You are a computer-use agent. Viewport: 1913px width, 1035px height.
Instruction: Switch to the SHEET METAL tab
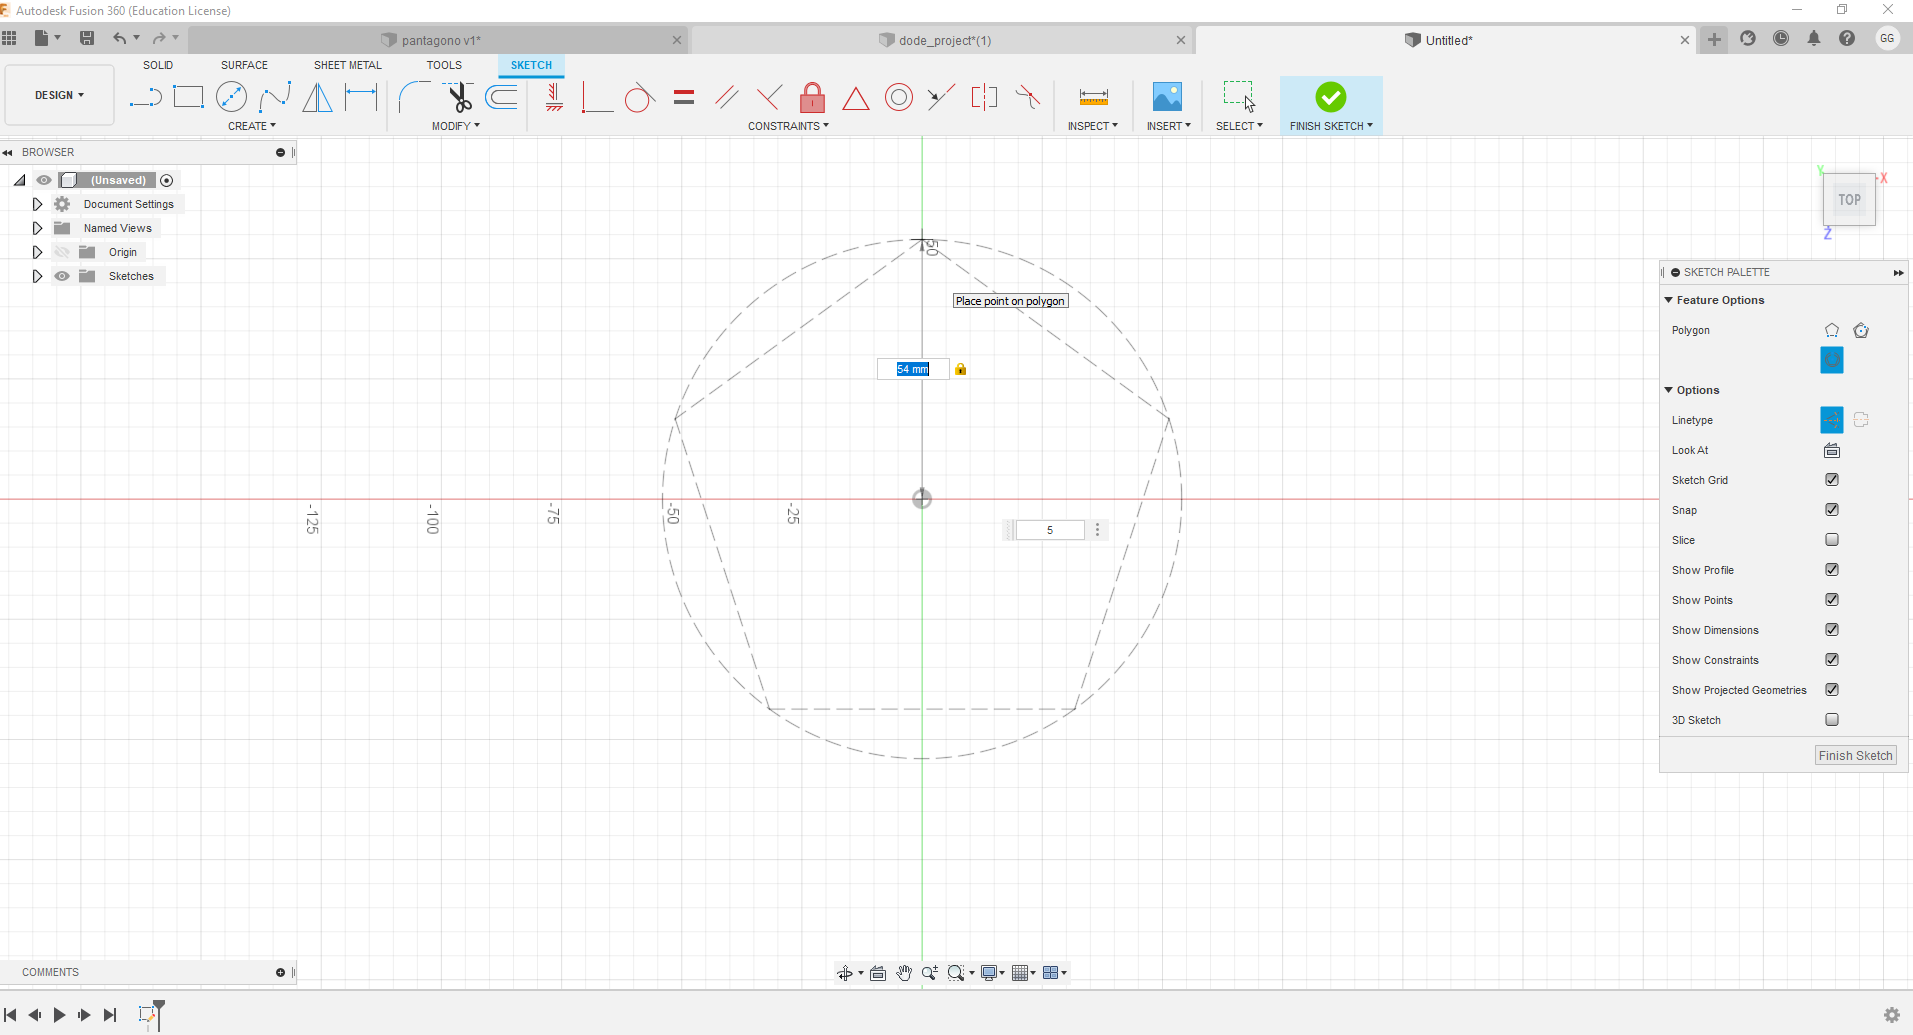click(347, 65)
